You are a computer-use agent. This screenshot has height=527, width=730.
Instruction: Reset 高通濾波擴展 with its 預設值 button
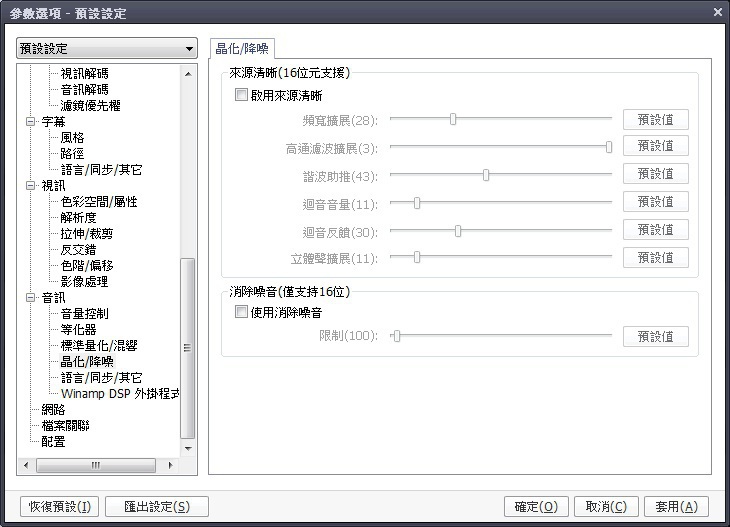coord(656,146)
